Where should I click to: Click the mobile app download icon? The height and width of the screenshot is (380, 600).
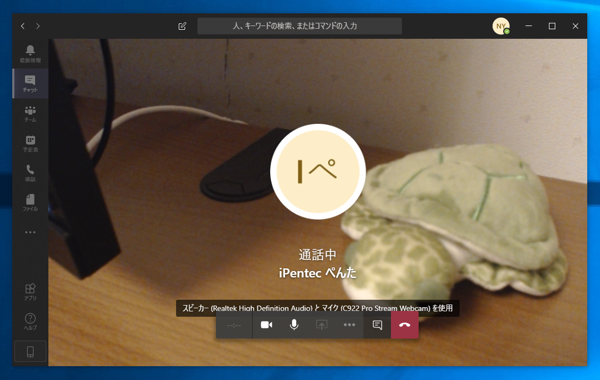point(30,351)
